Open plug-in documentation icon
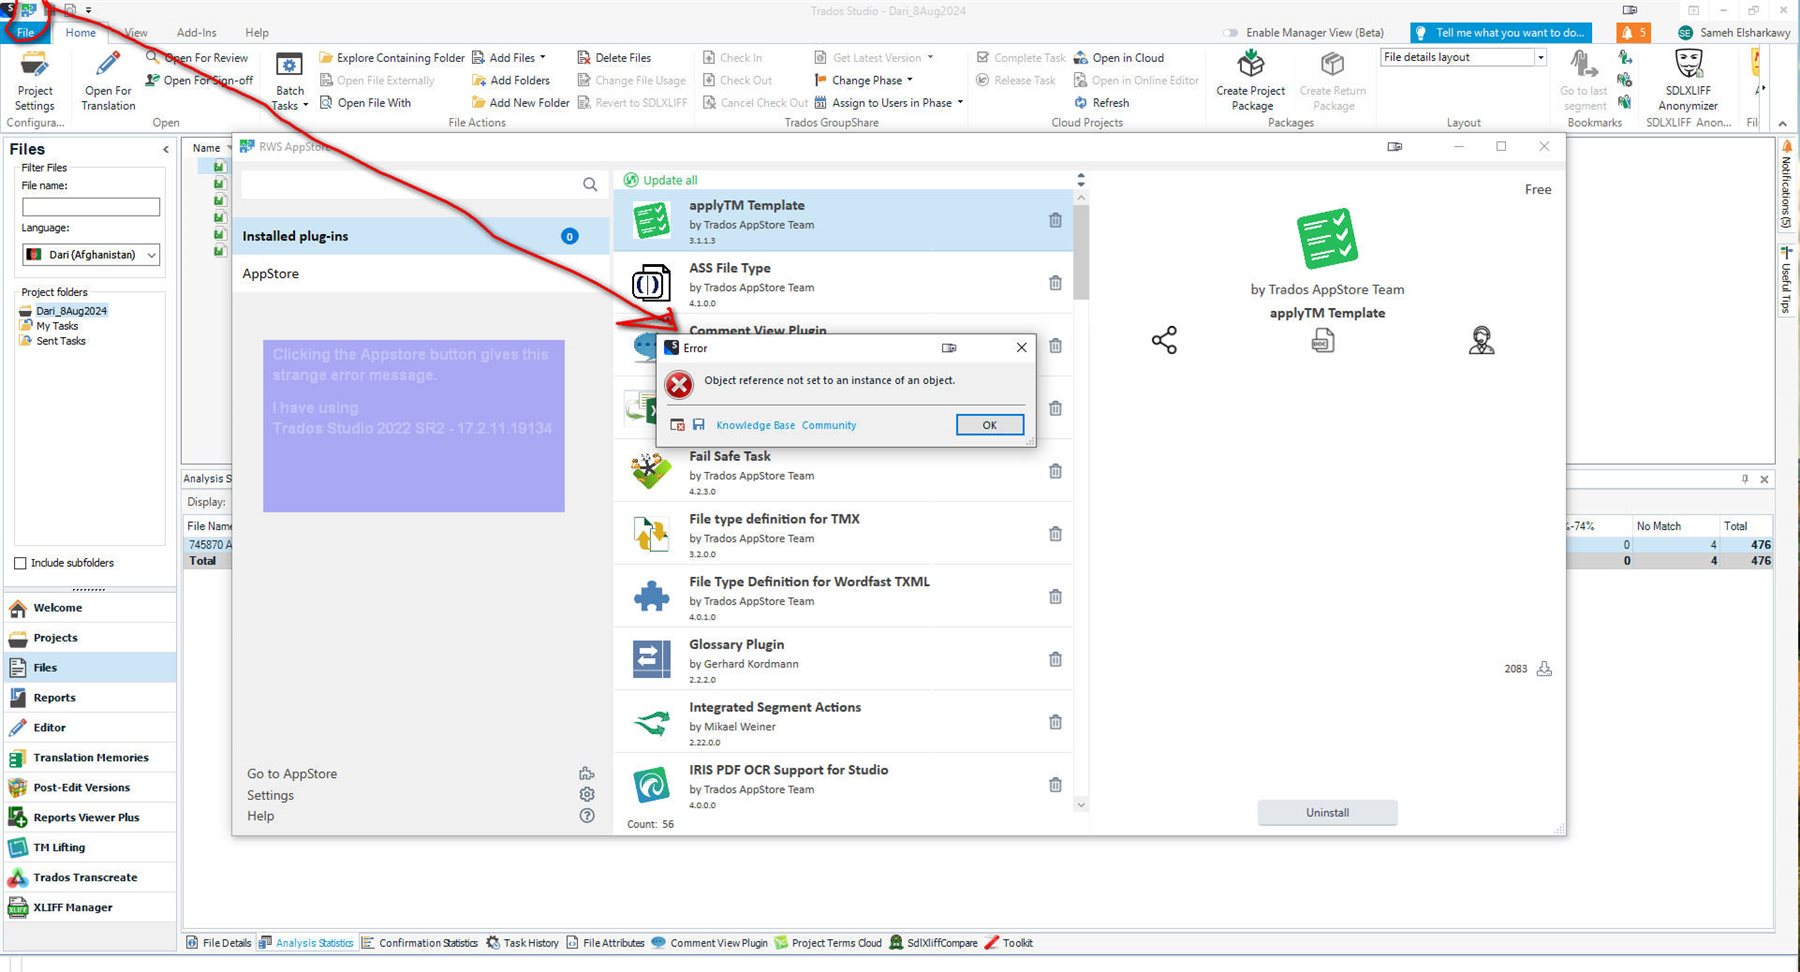 [x=1323, y=341]
